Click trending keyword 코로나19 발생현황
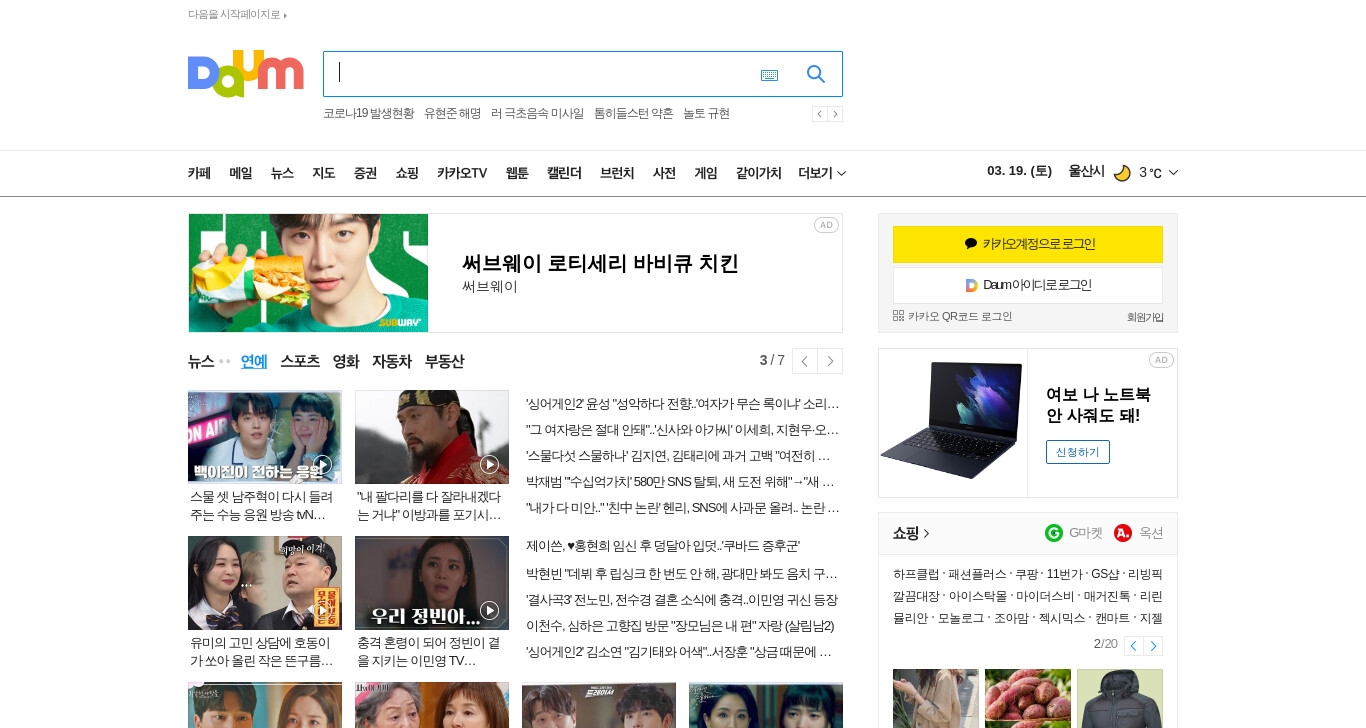Image resolution: width=1366 pixels, height=728 pixels. (368, 114)
